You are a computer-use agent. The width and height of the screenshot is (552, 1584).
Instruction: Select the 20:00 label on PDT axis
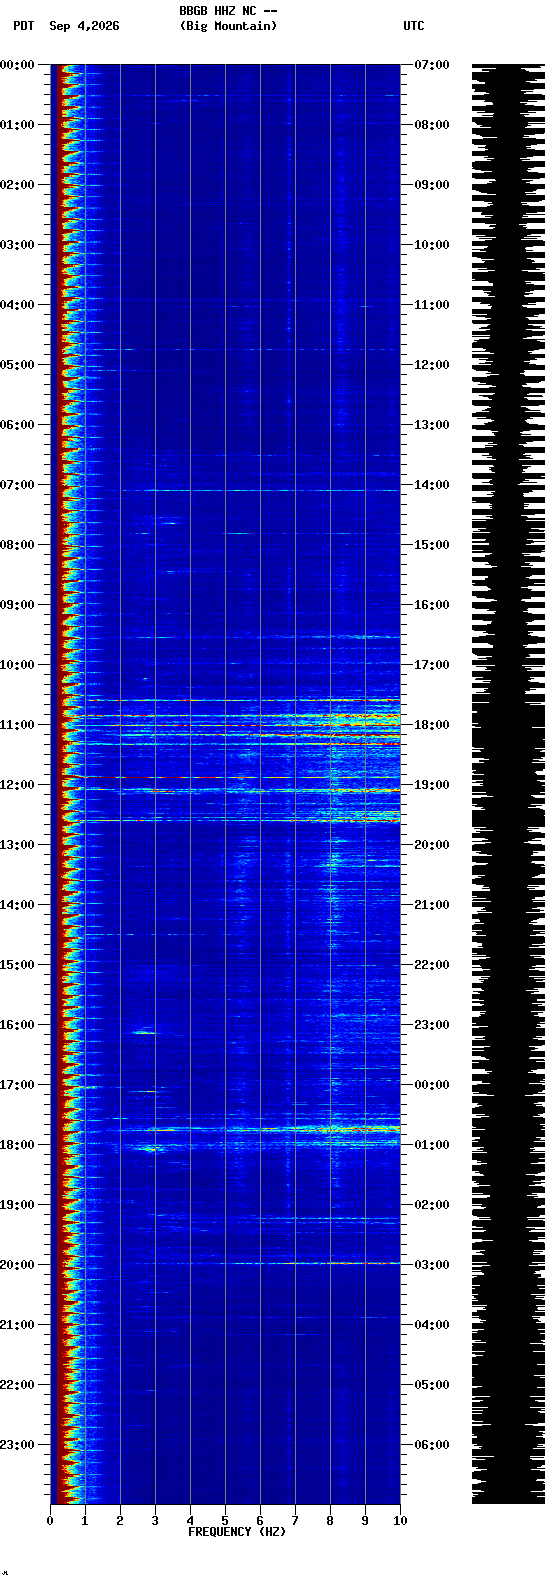pos(17,1265)
